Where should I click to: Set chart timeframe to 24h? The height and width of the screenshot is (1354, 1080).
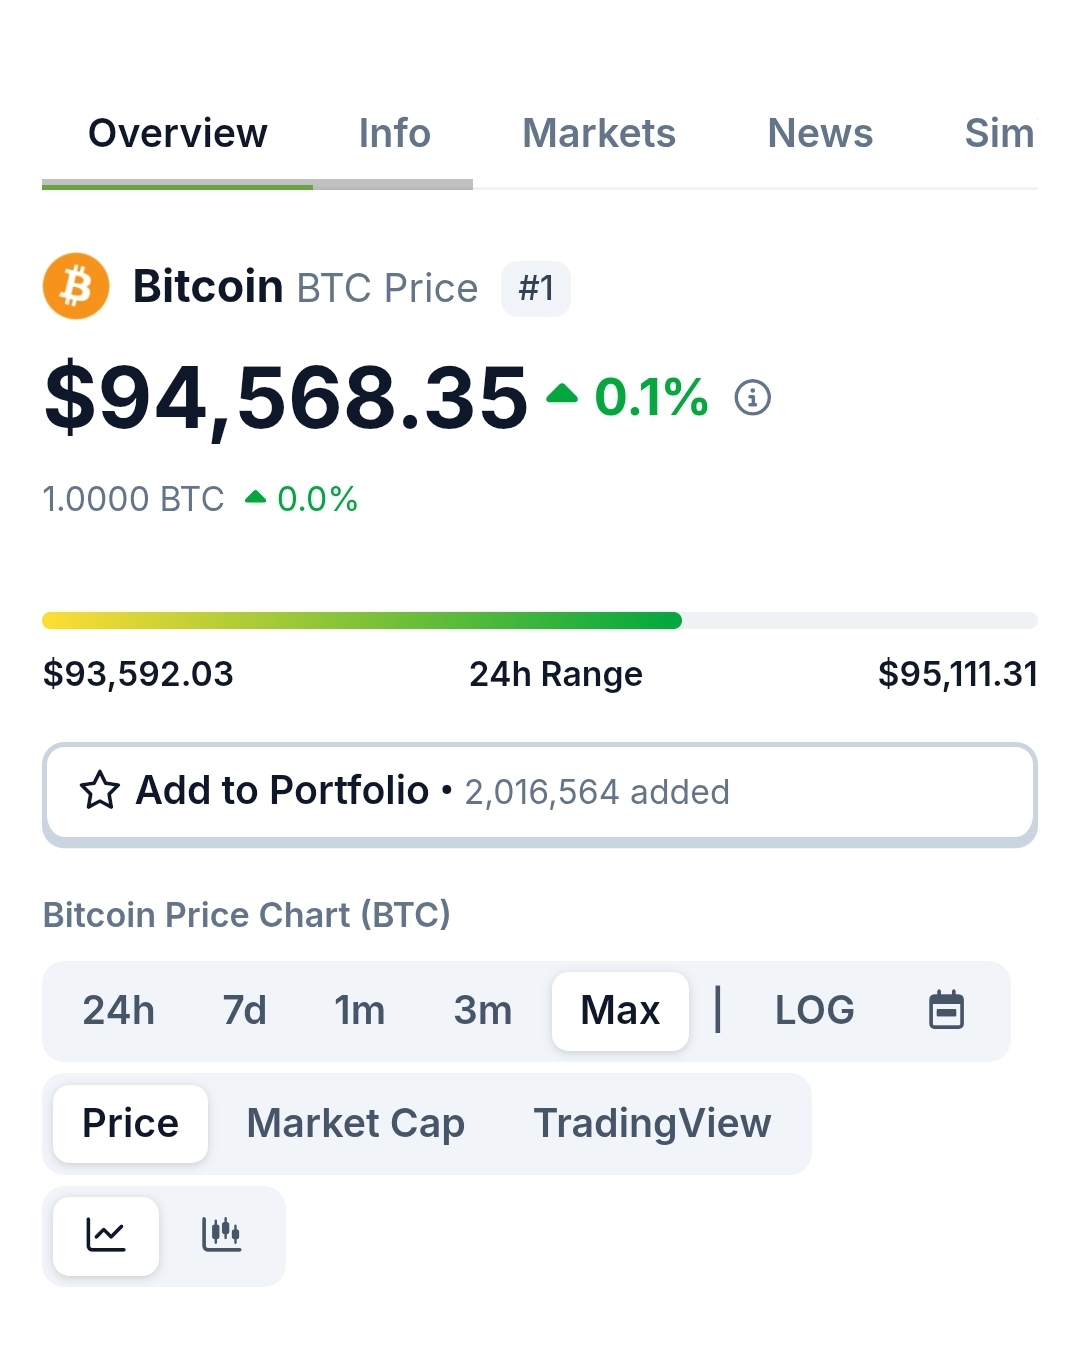pyautogui.click(x=119, y=1011)
